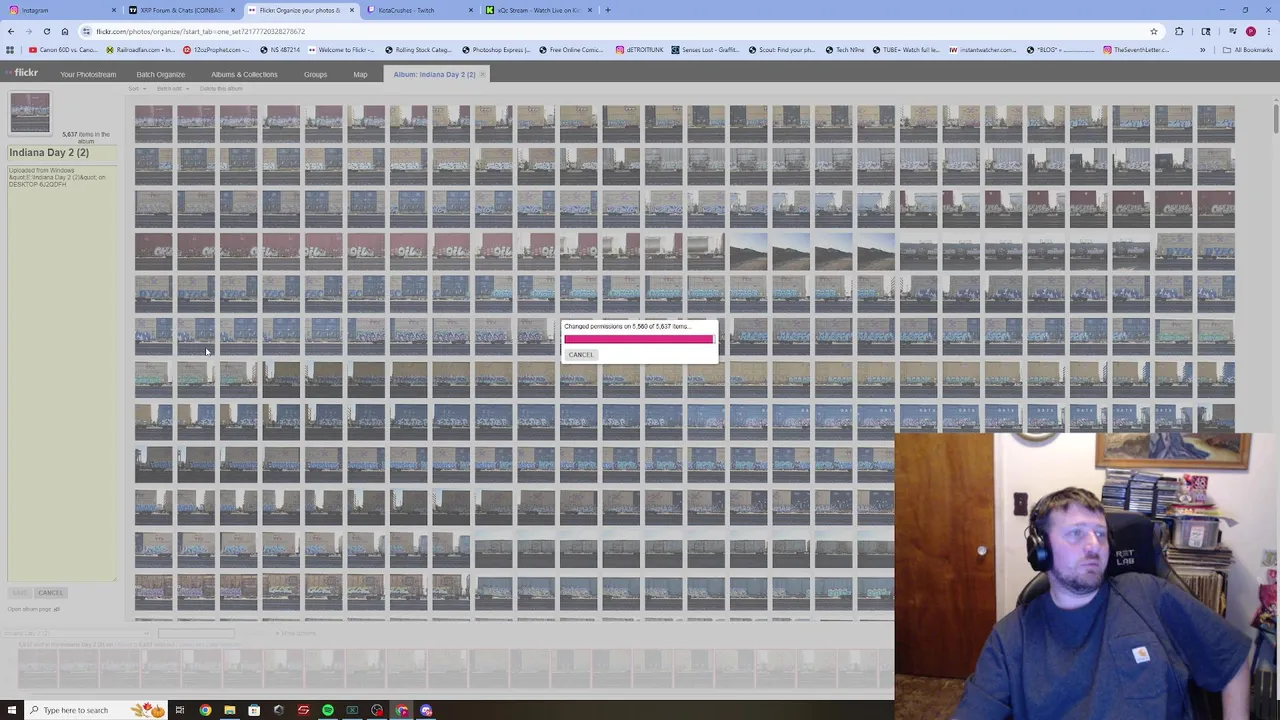Open TheSeventhLetter bookmark

click(1135, 50)
